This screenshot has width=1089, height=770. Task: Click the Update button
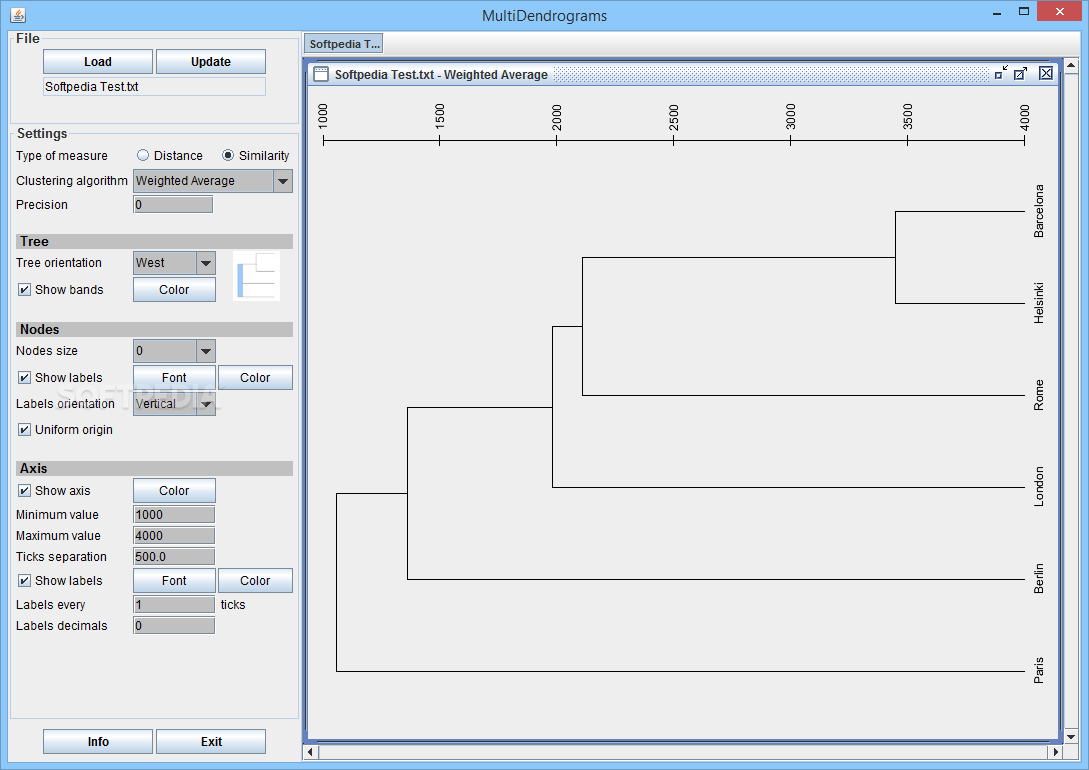coord(210,62)
